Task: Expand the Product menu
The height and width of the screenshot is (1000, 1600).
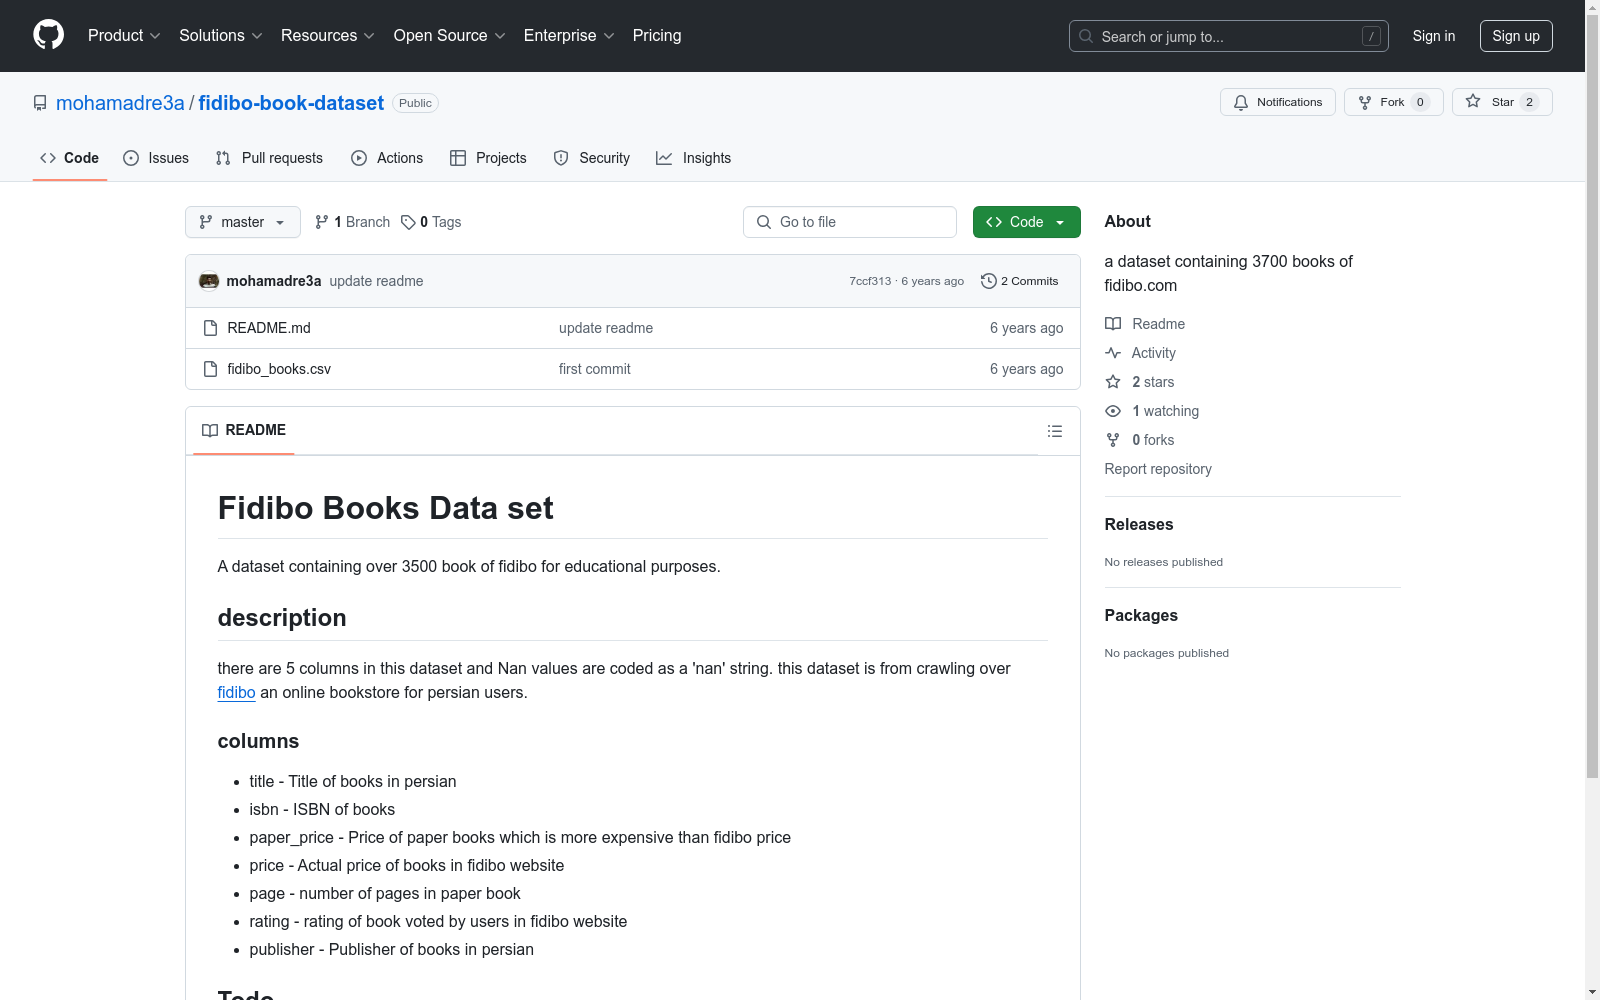Action: click(124, 36)
